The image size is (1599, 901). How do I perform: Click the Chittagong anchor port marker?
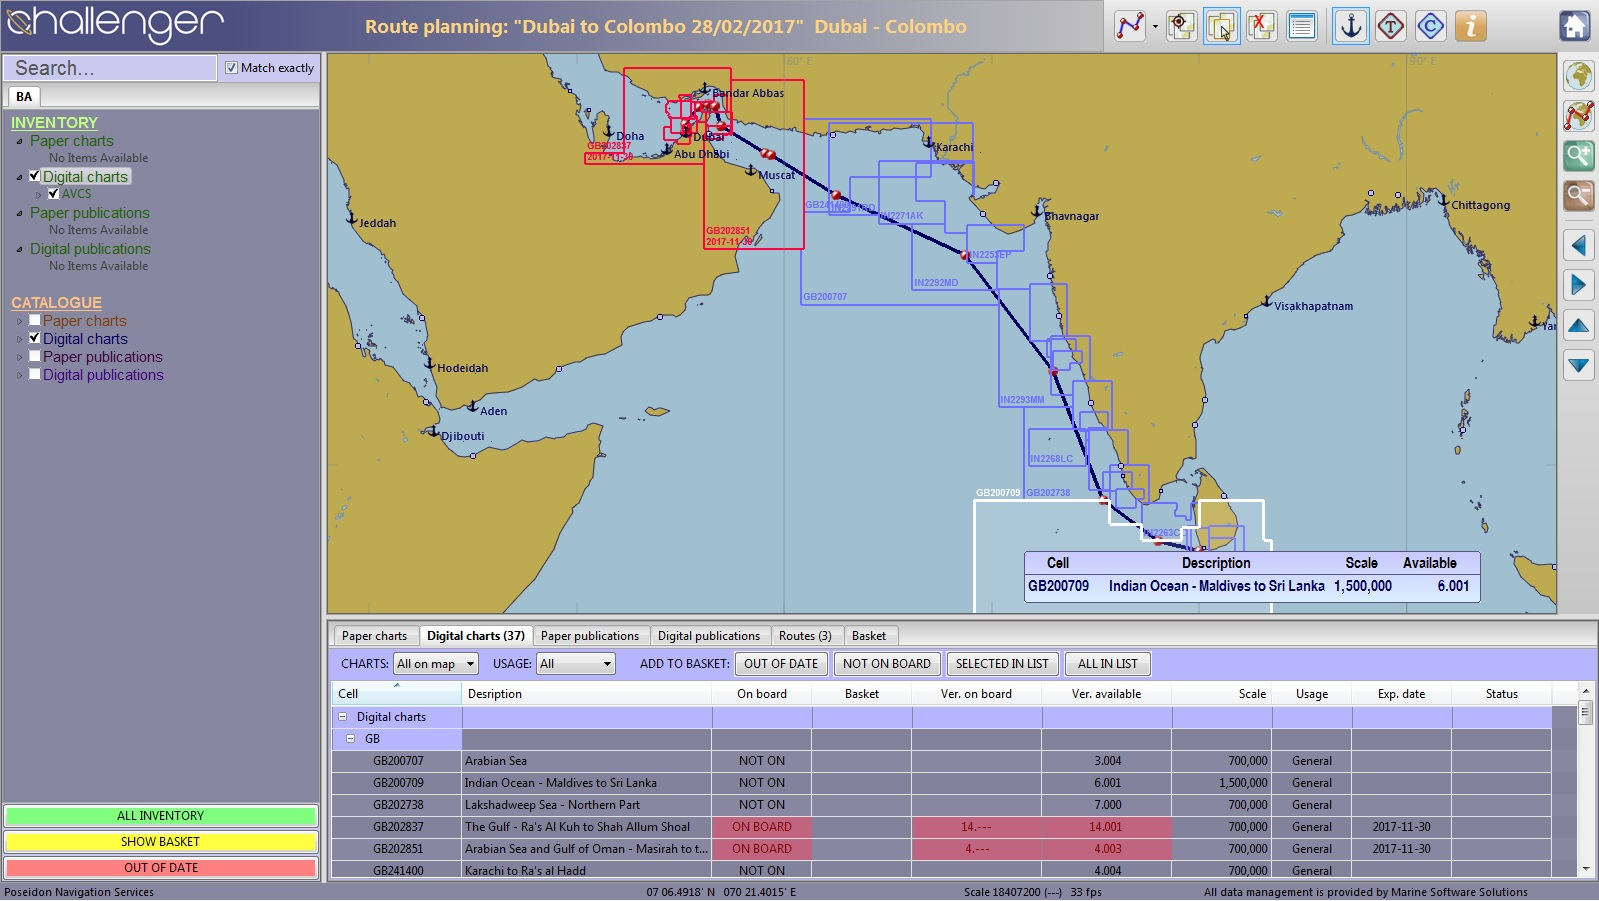pyautogui.click(x=1443, y=201)
